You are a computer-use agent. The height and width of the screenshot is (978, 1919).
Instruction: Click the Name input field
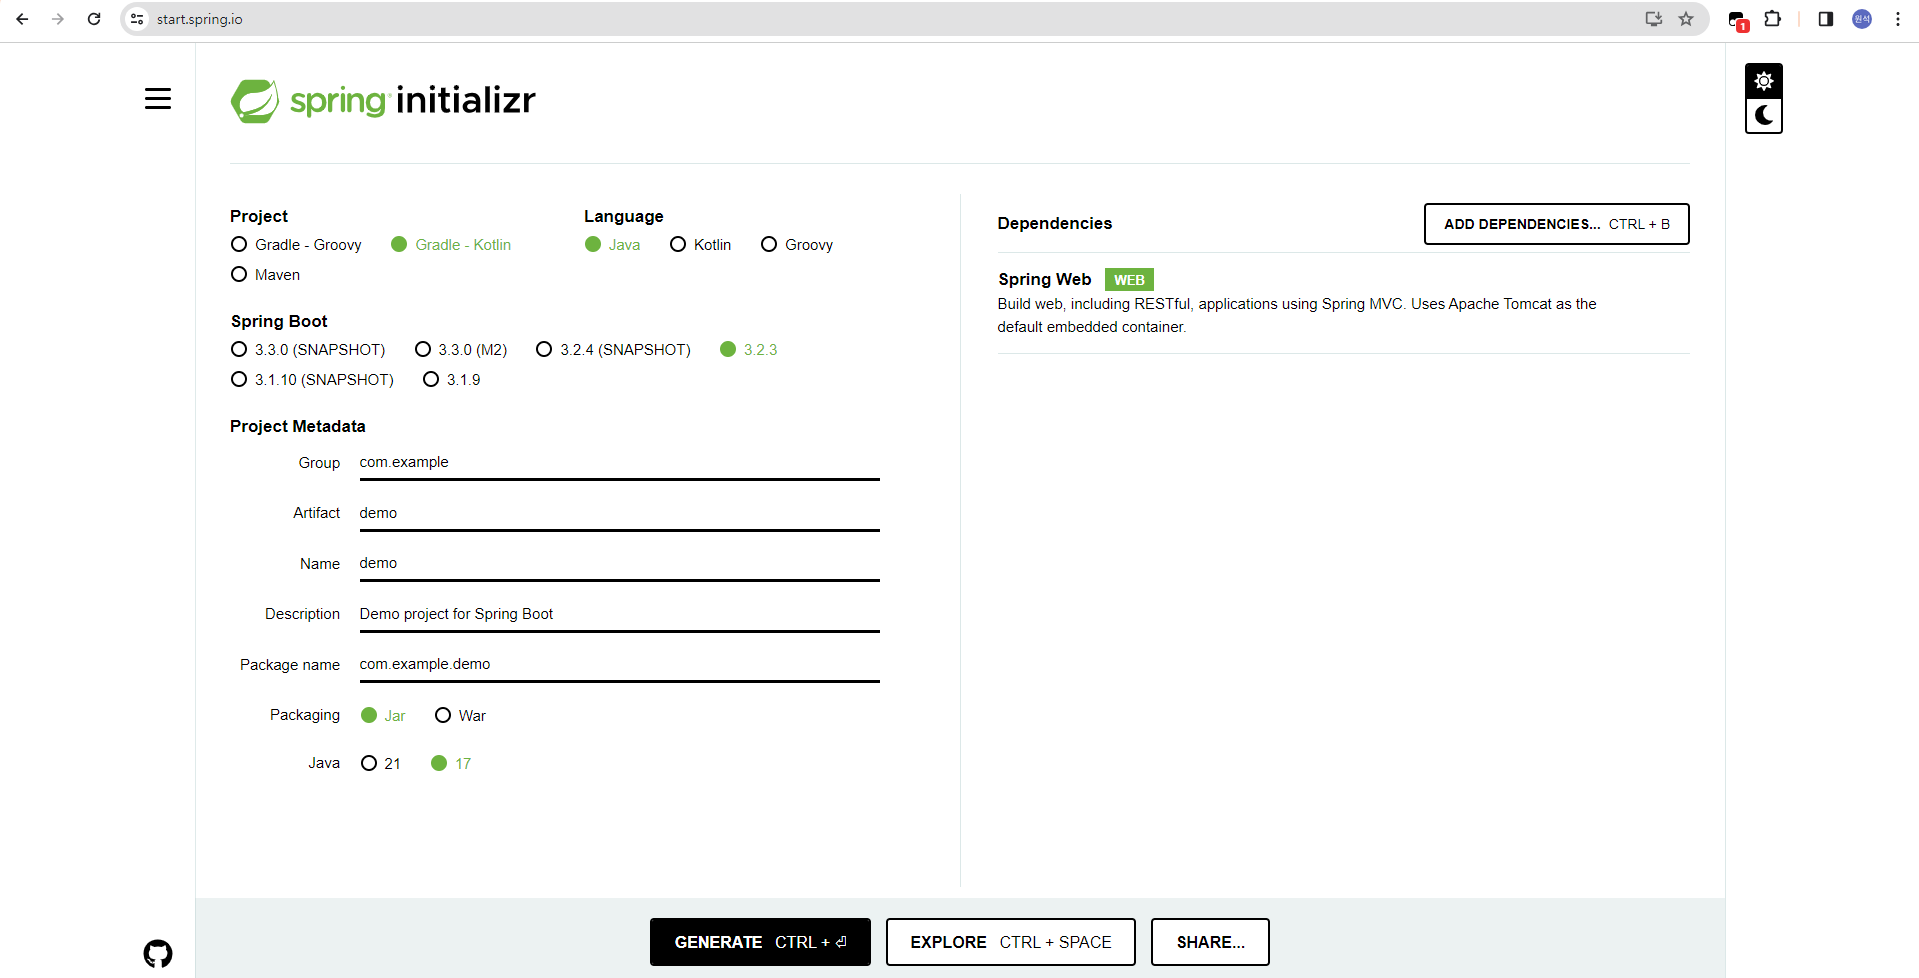point(620,564)
